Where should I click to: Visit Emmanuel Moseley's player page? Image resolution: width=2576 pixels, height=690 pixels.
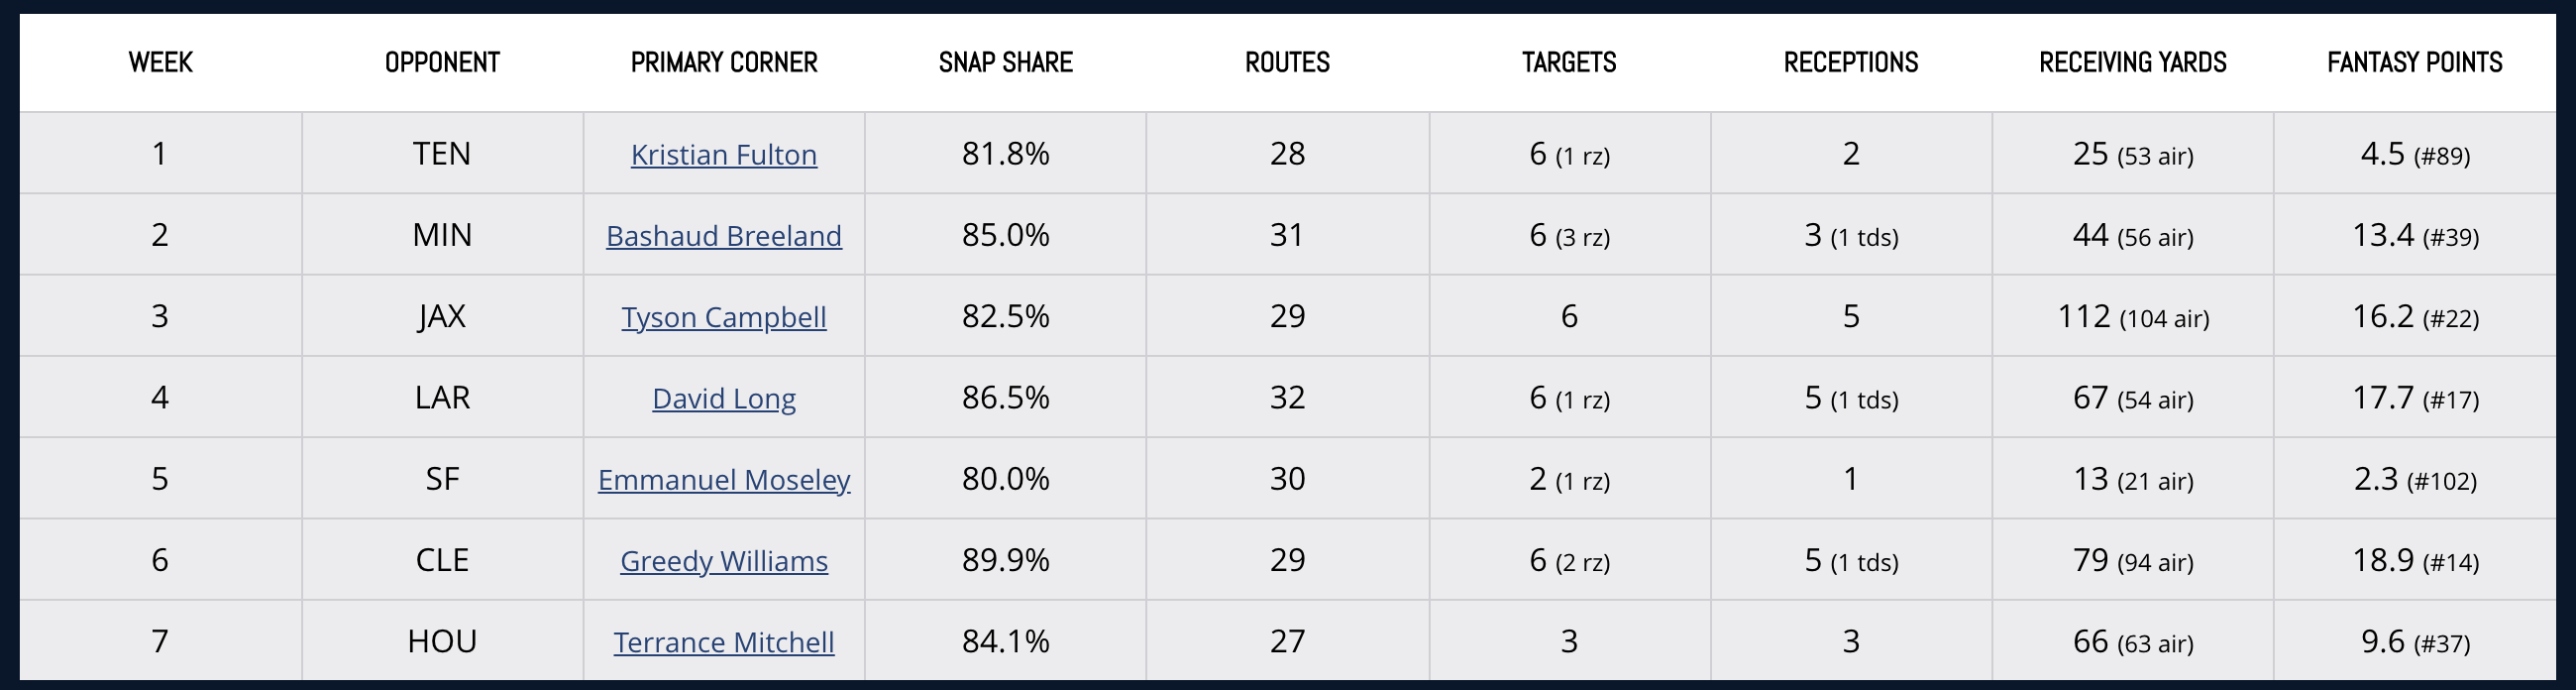tap(723, 480)
